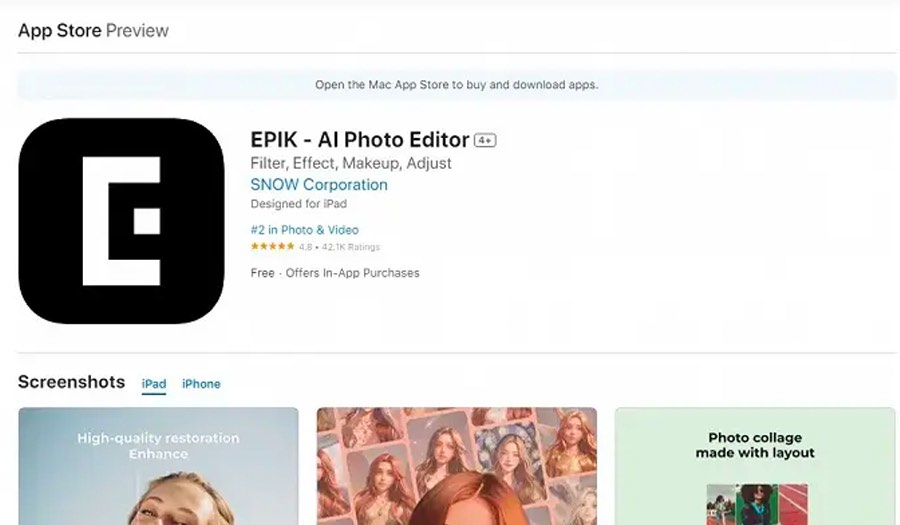This screenshot has height=525, width=900.
Task: Open the High-quality restoration Enhance screenshot
Action: pyautogui.click(x=158, y=466)
